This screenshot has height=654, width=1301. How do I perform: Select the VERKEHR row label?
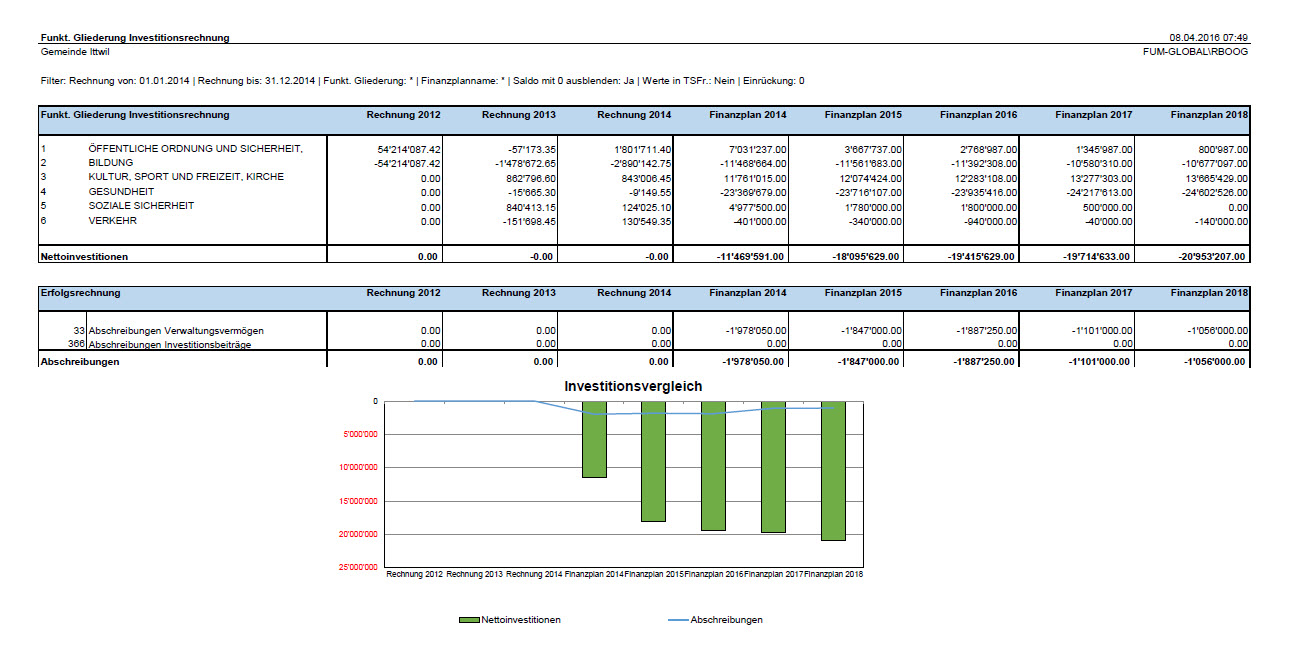point(112,221)
